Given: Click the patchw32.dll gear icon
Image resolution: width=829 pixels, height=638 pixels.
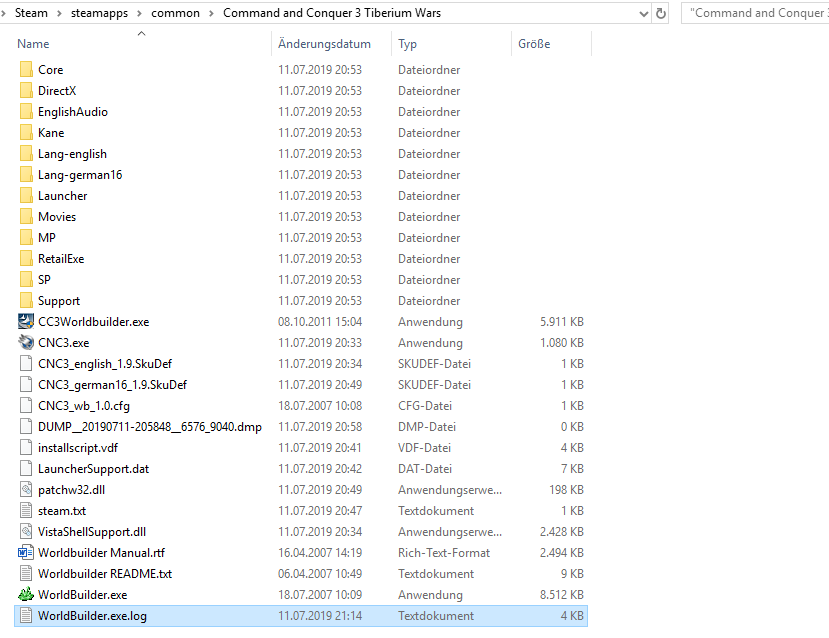Looking at the screenshot, I should (24, 489).
